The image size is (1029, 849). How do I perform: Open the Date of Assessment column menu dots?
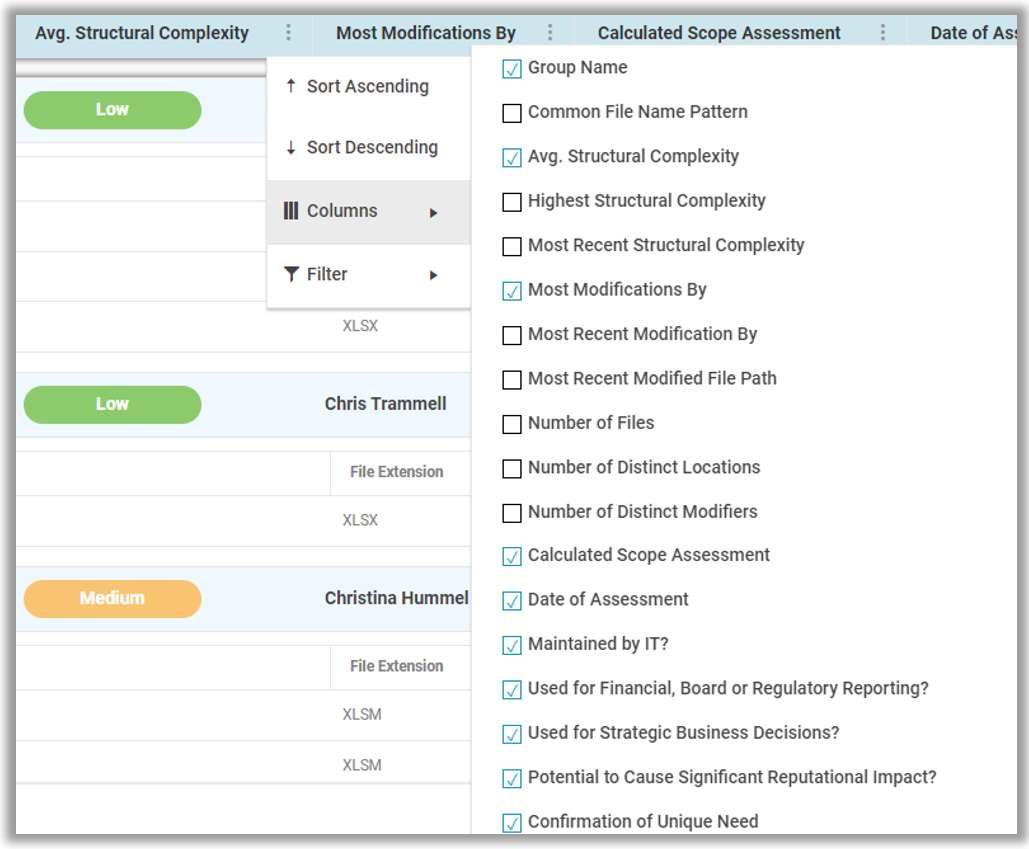(1020, 32)
